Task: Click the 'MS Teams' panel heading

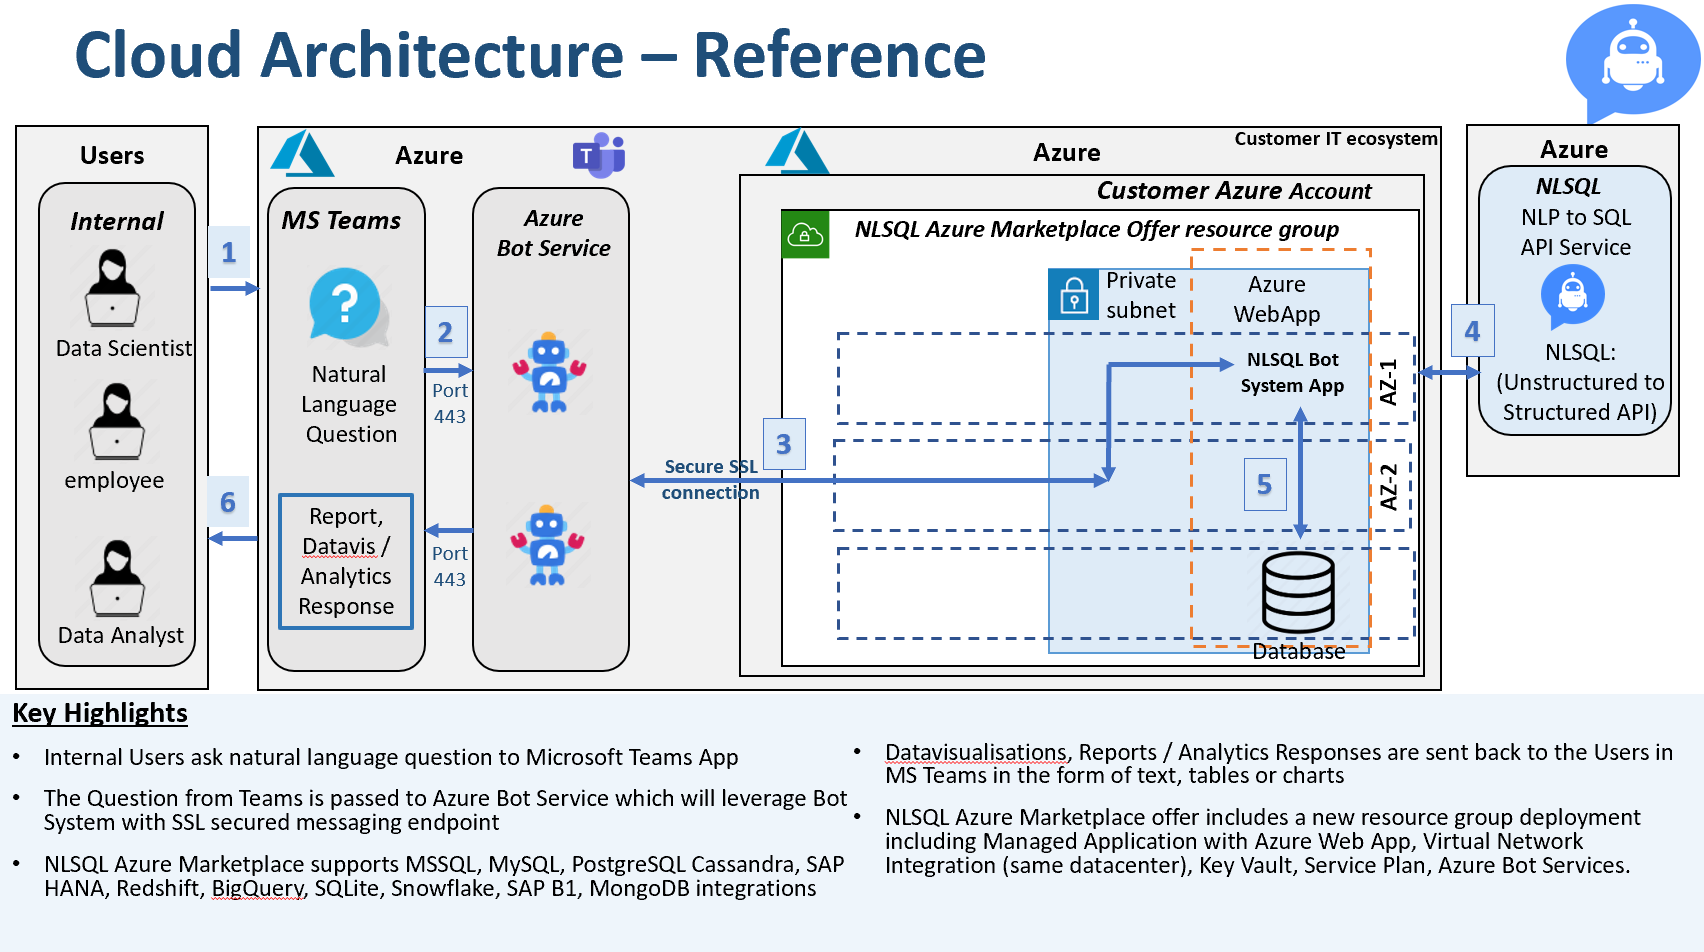Action: [341, 220]
